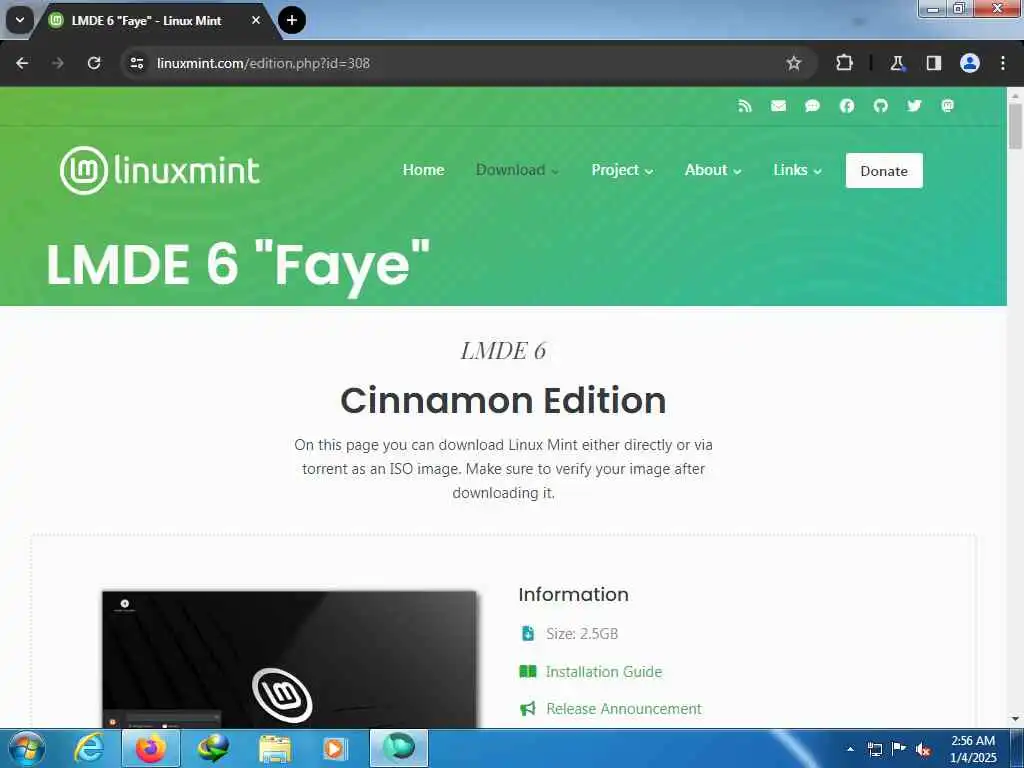Click the 'Cinnamon Edition' heading
This screenshot has height=768, width=1024.
(x=503, y=400)
